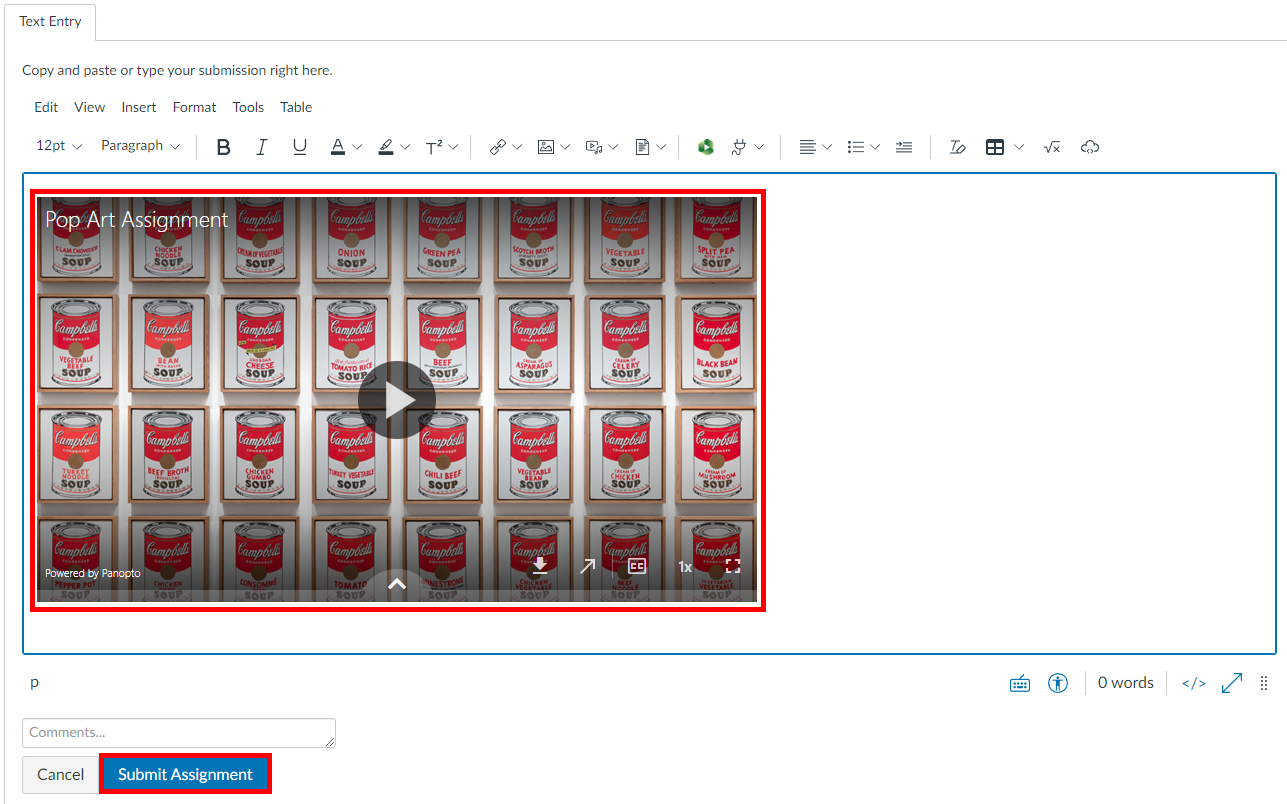This screenshot has width=1287, height=804.
Task: Open the equation editor icon
Action: (1051, 146)
